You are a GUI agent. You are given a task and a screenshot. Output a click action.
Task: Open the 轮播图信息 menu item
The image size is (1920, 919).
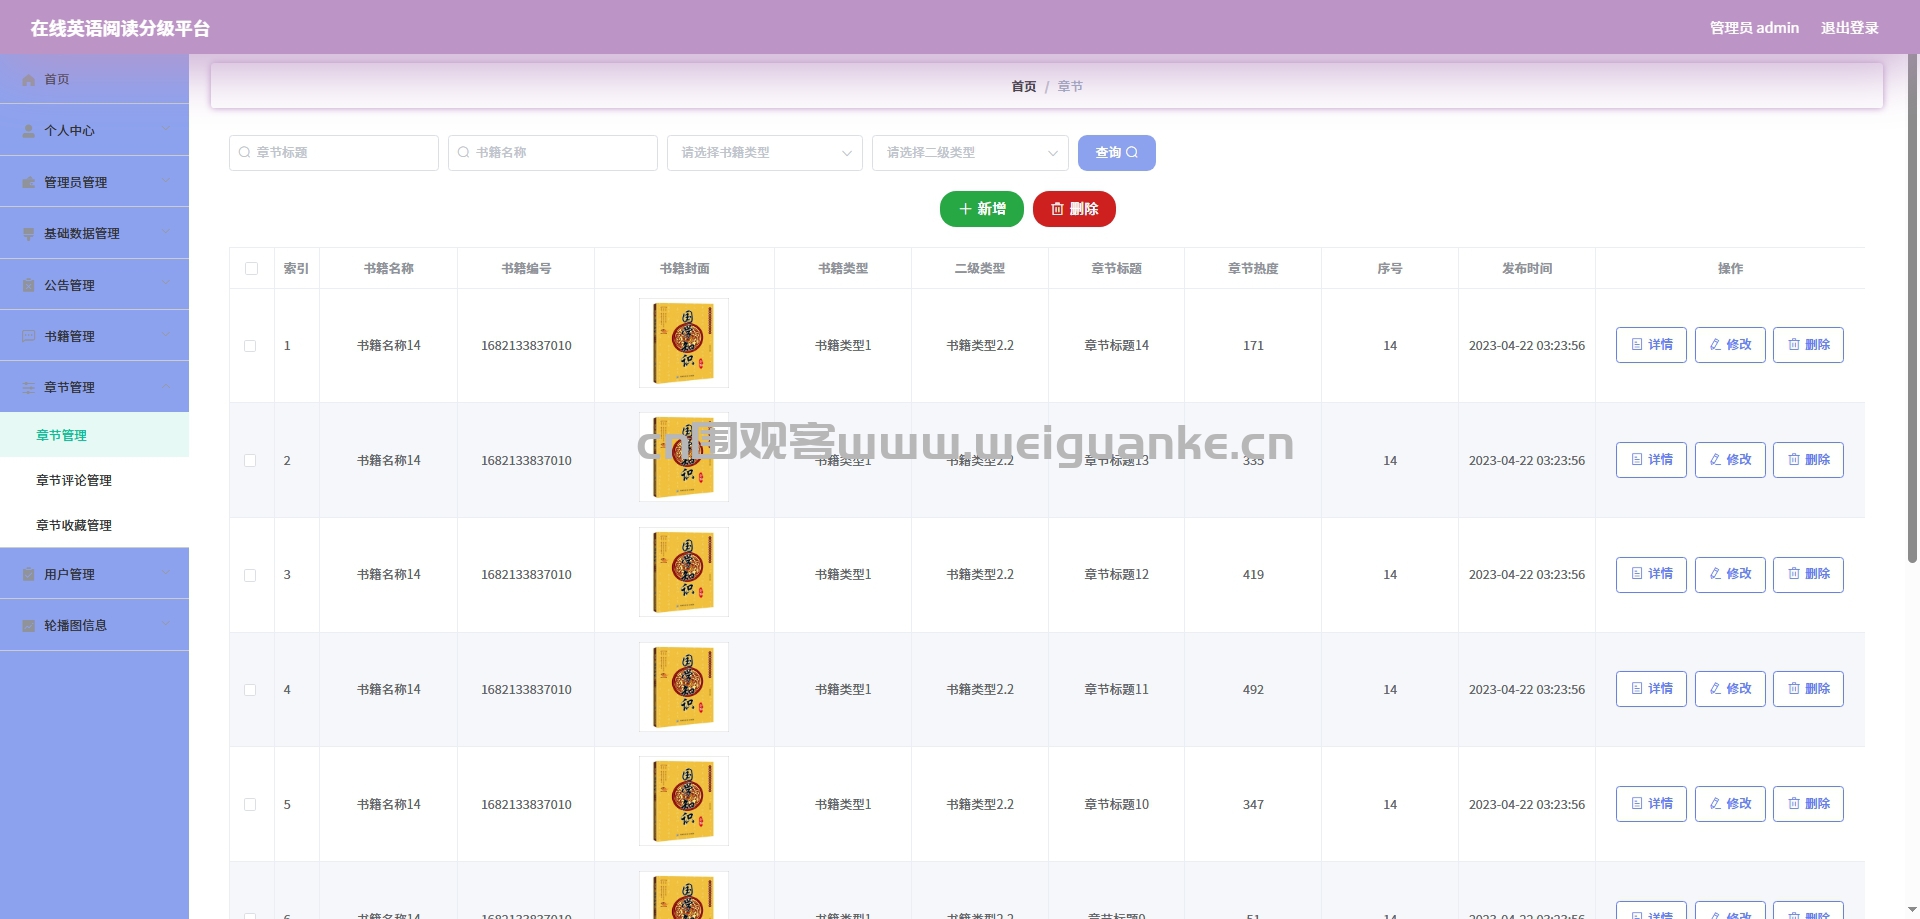point(94,625)
